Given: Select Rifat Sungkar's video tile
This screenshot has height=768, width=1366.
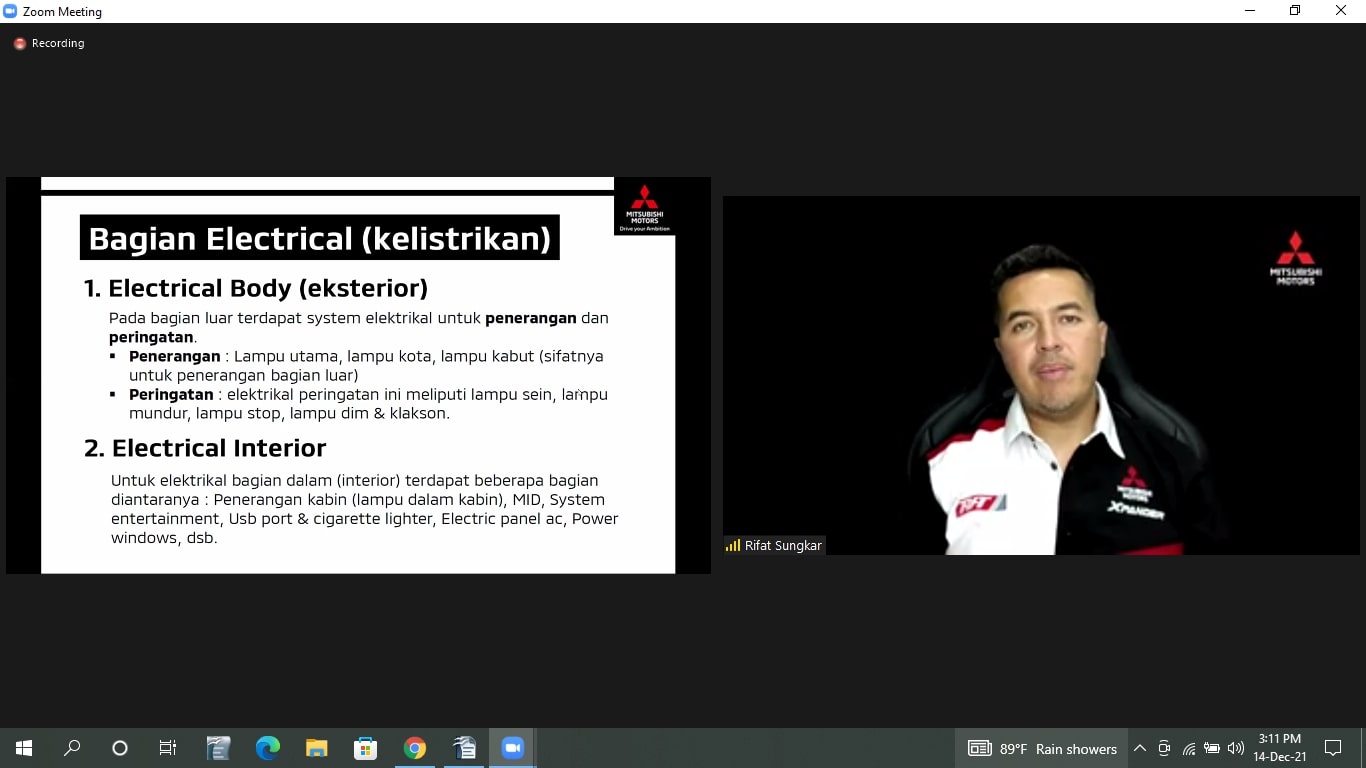Looking at the screenshot, I should 1040,375.
